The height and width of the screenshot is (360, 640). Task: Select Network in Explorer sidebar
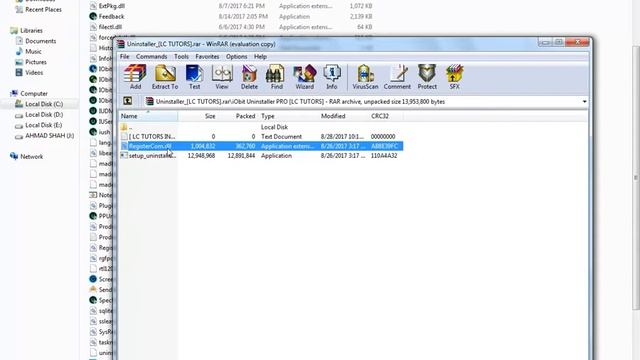(31, 157)
